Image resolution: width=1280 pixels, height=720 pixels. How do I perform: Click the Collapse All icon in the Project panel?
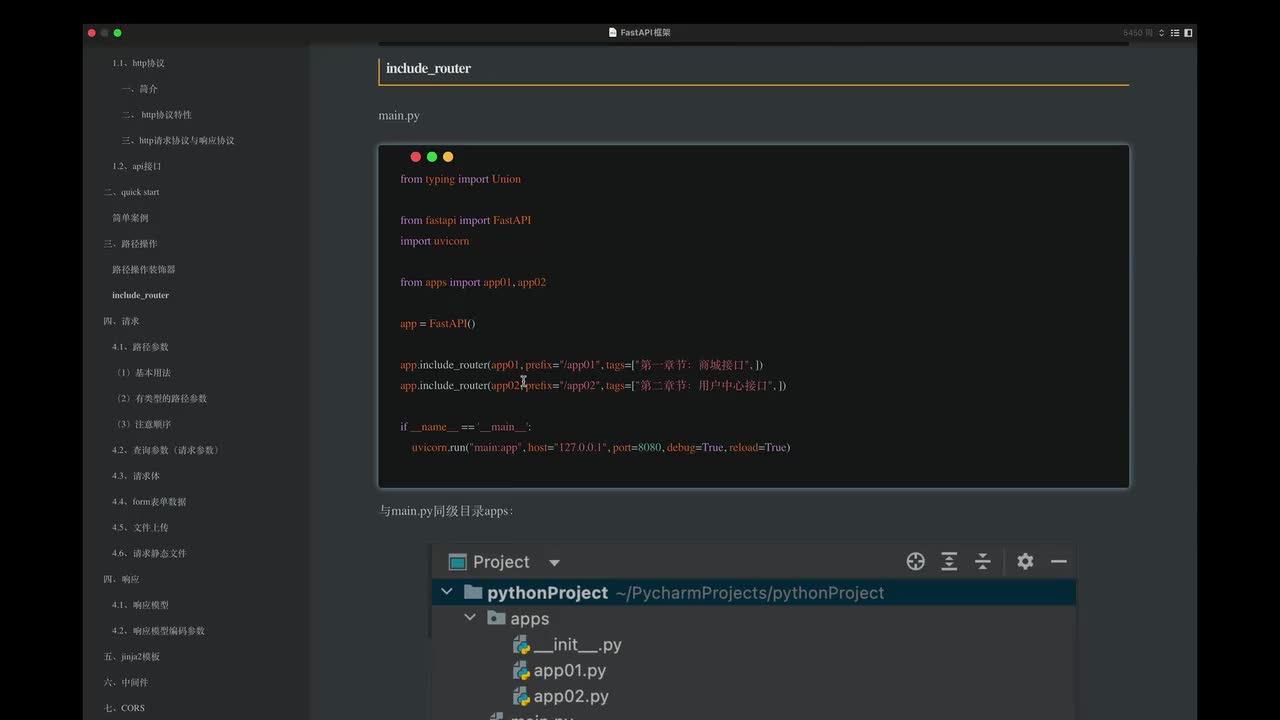[983, 562]
